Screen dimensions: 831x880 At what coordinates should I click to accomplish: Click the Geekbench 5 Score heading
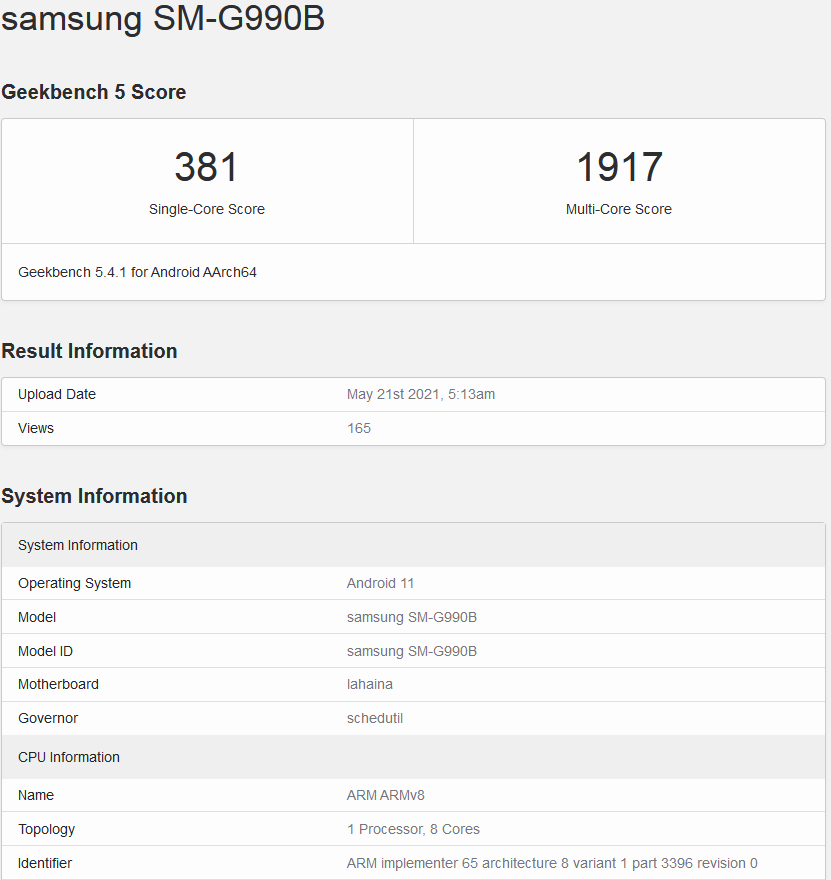tap(94, 92)
